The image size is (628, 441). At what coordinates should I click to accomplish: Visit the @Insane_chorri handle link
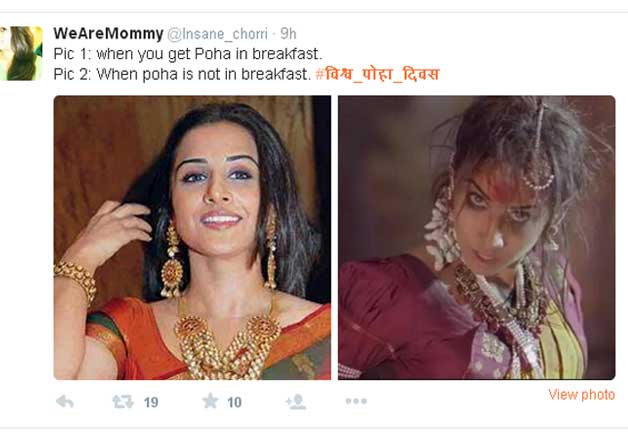pyautogui.click(x=217, y=34)
